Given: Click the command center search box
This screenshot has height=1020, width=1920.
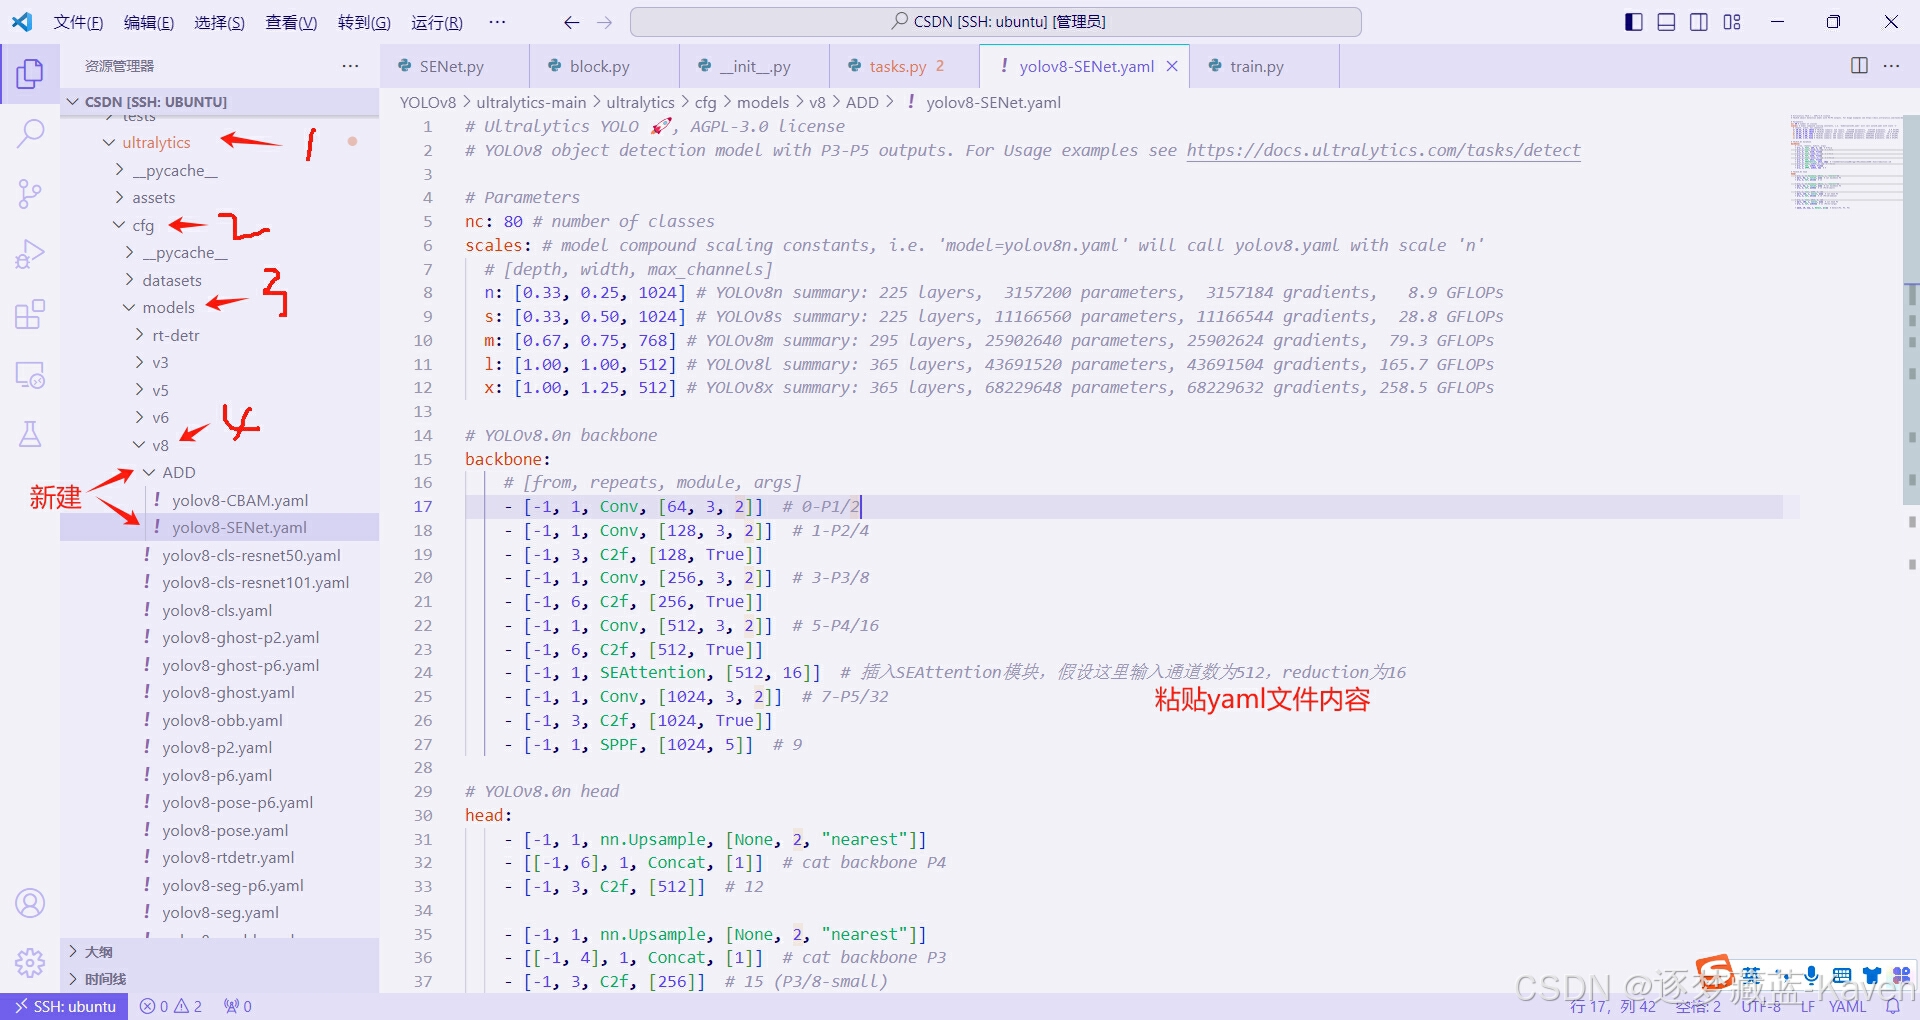Looking at the screenshot, I should click(995, 22).
